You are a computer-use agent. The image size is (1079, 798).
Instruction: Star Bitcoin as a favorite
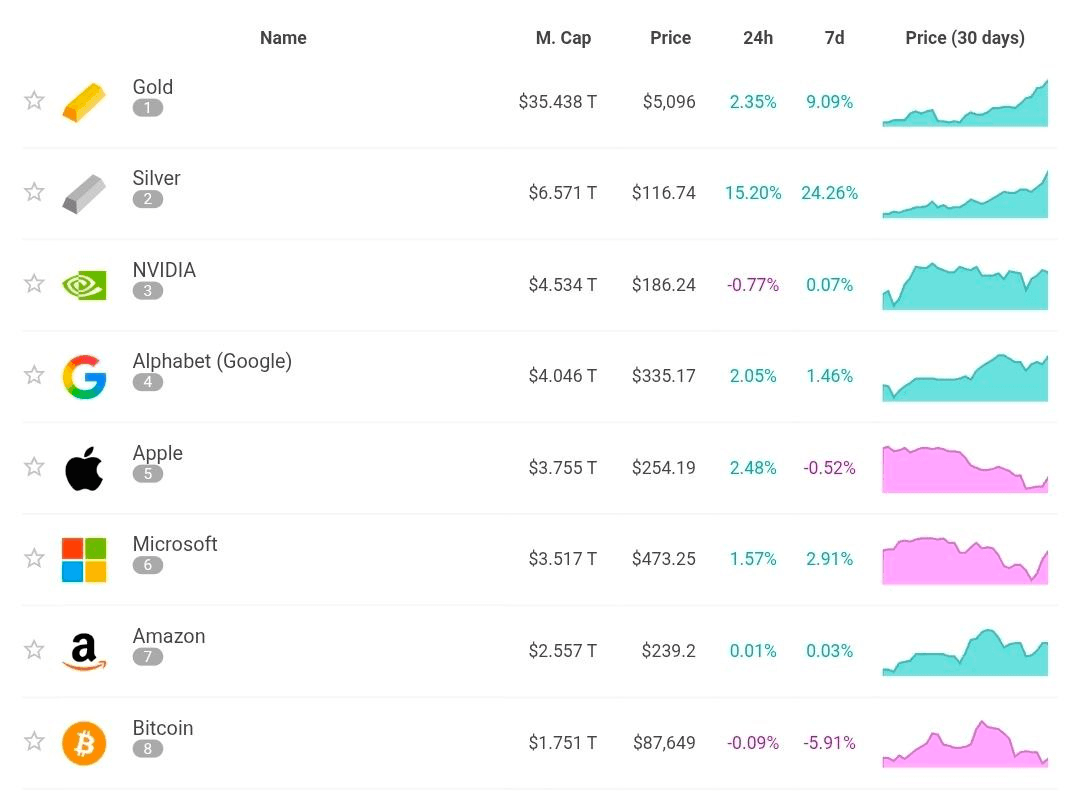[34, 742]
